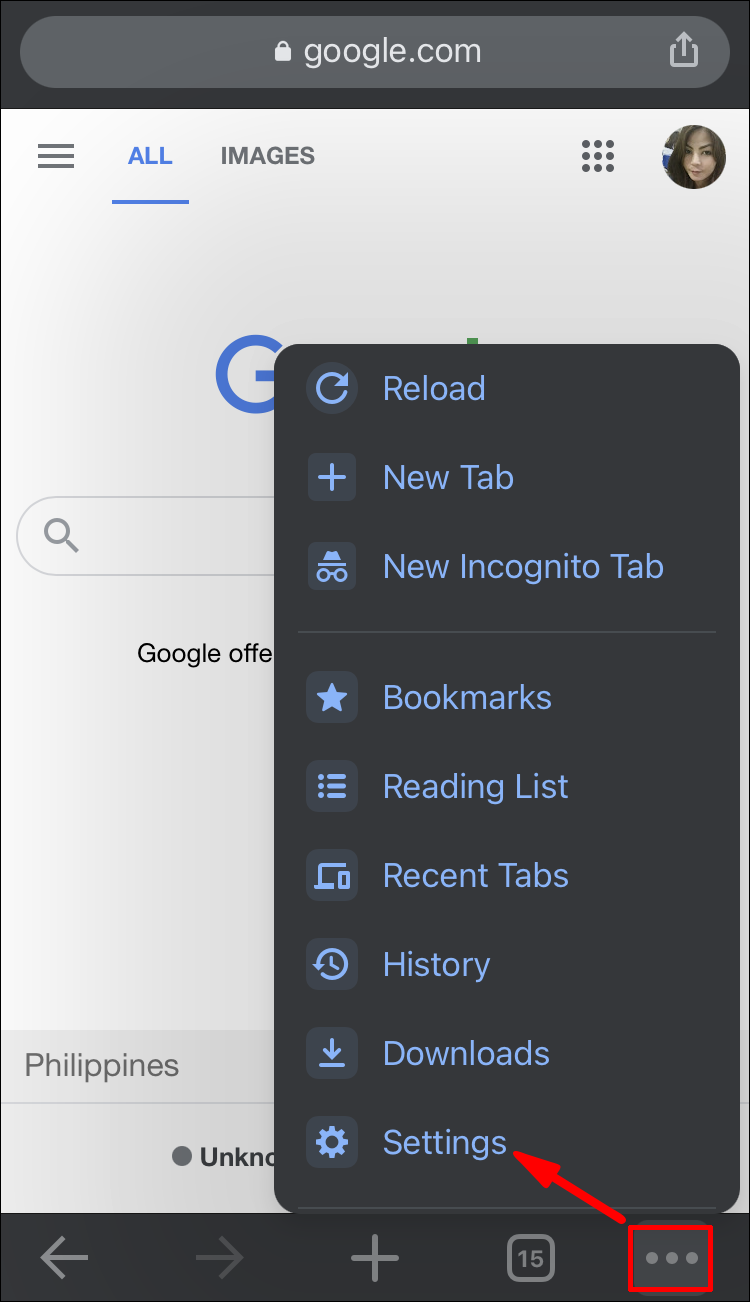Switch to the IMAGES tab
The width and height of the screenshot is (750, 1302).
(x=267, y=156)
